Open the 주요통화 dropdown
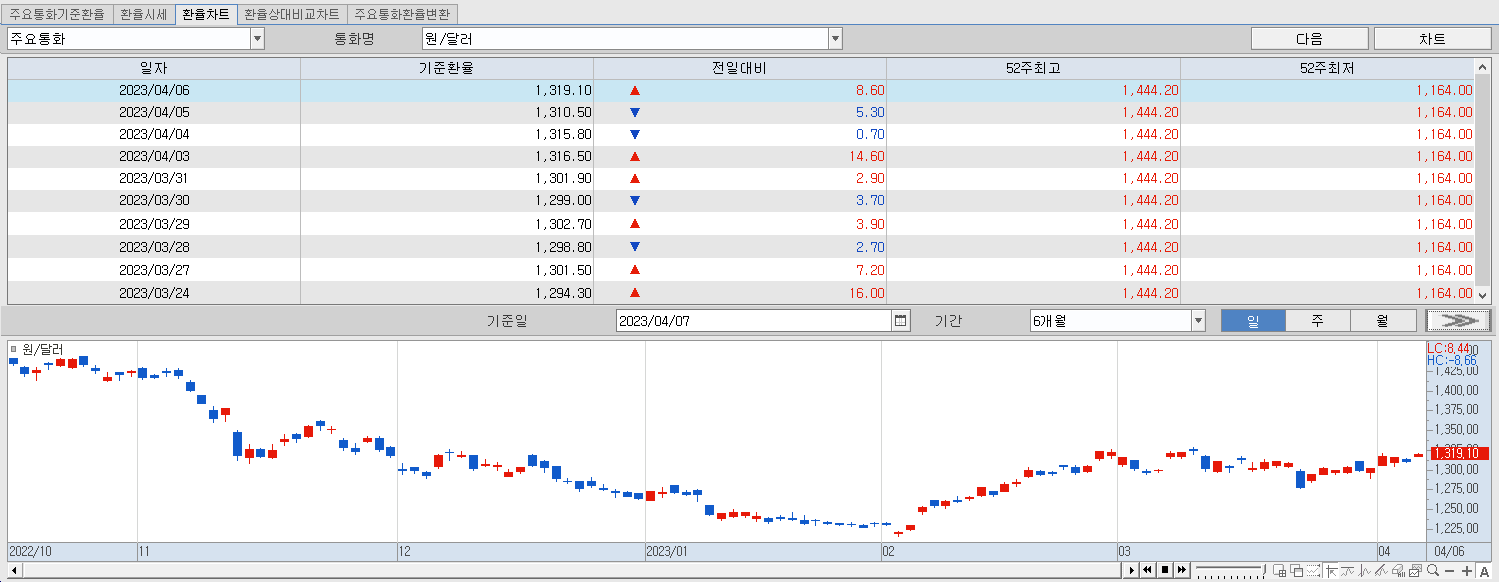The height and width of the screenshot is (582, 1499). [x=257, y=39]
